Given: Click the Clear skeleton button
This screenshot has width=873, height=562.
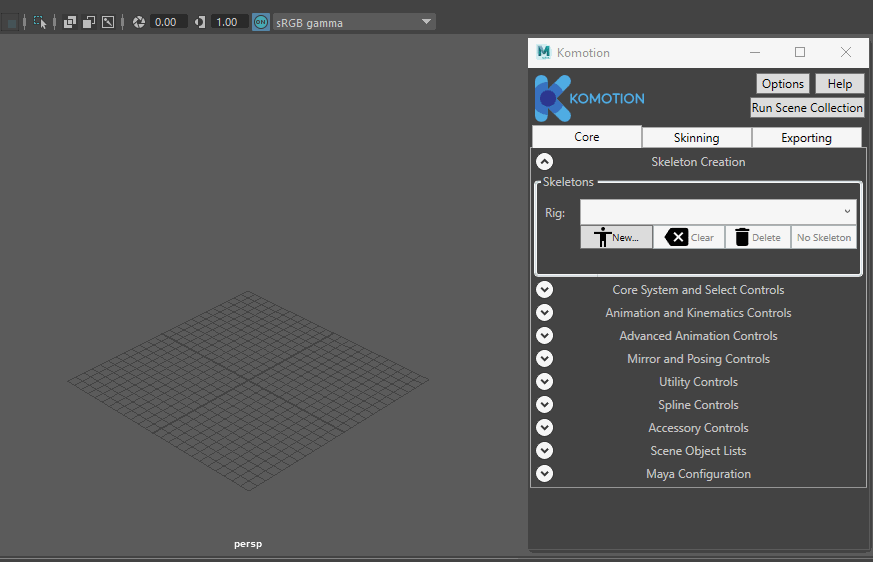Looking at the screenshot, I should tap(689, 237).
